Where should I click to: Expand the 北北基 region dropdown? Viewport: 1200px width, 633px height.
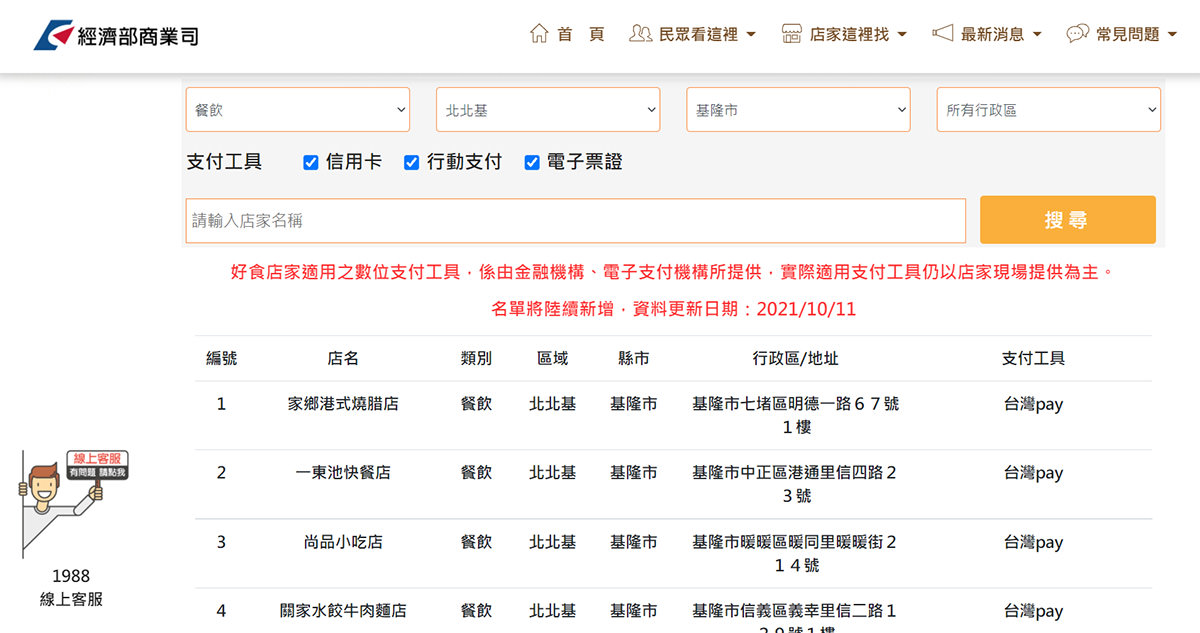[x=548, y=110]
